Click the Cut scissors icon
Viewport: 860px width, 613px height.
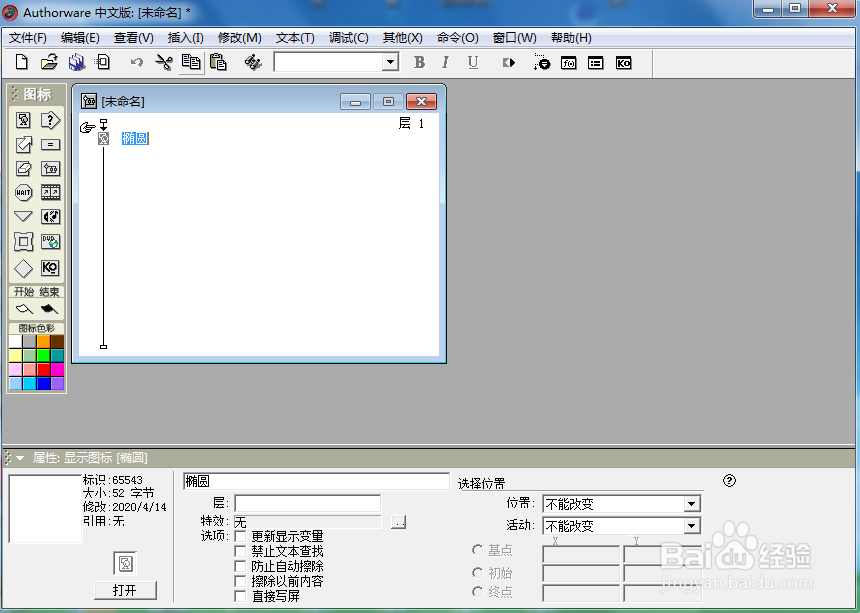[x=163, y=63]
